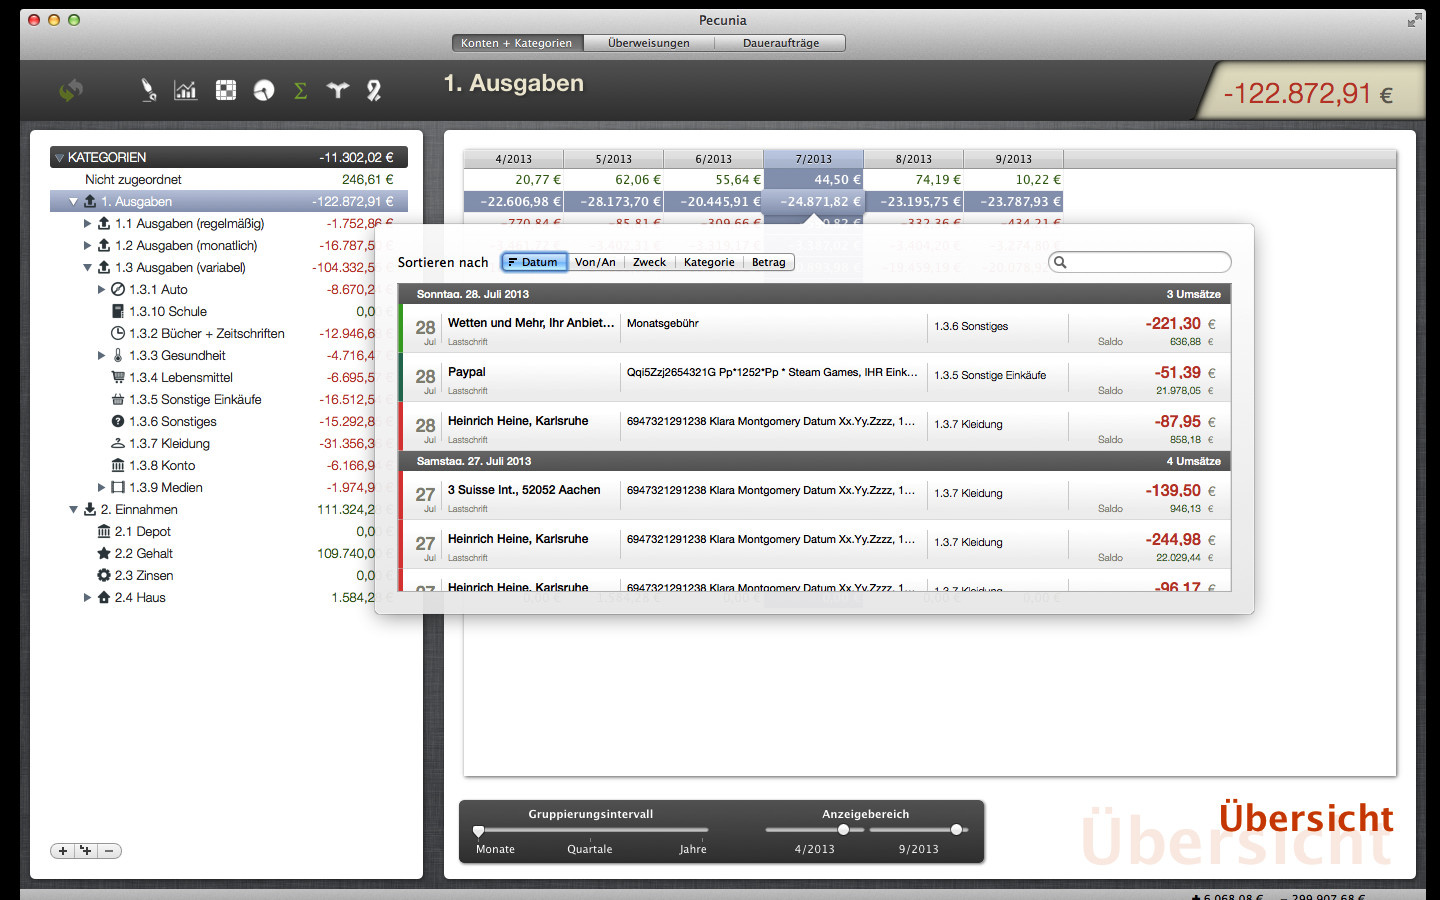Select the 6/2013 column header
1440x900 pixels.
(x=714, y=159)
